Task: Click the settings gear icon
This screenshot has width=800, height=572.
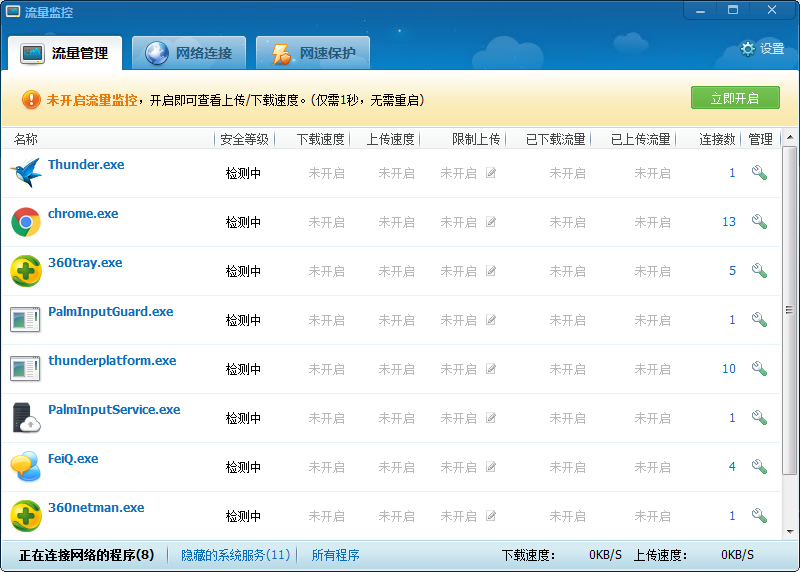Action: tap(747, 48)
